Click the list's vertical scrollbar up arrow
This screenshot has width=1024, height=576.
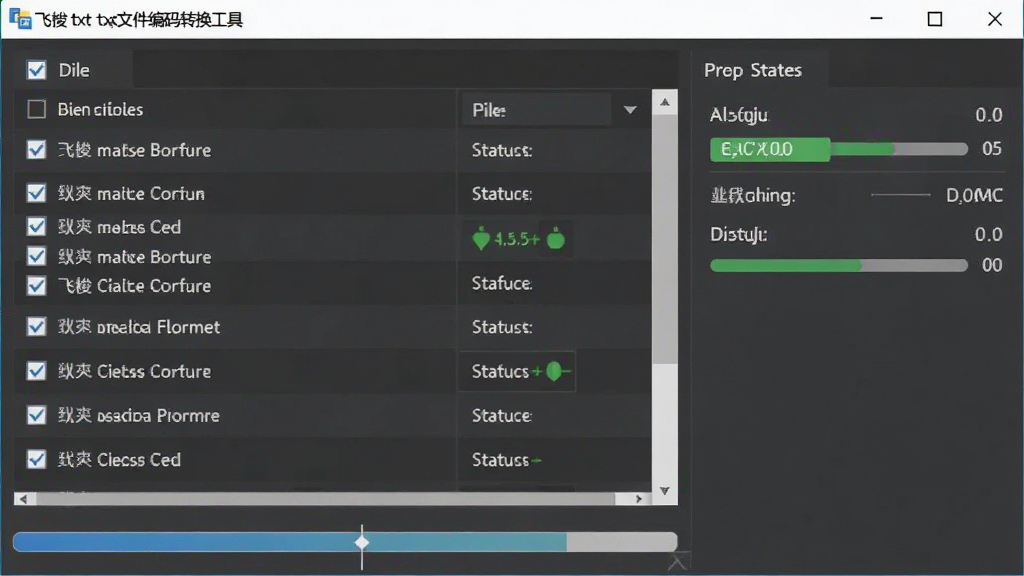(664, 102)
